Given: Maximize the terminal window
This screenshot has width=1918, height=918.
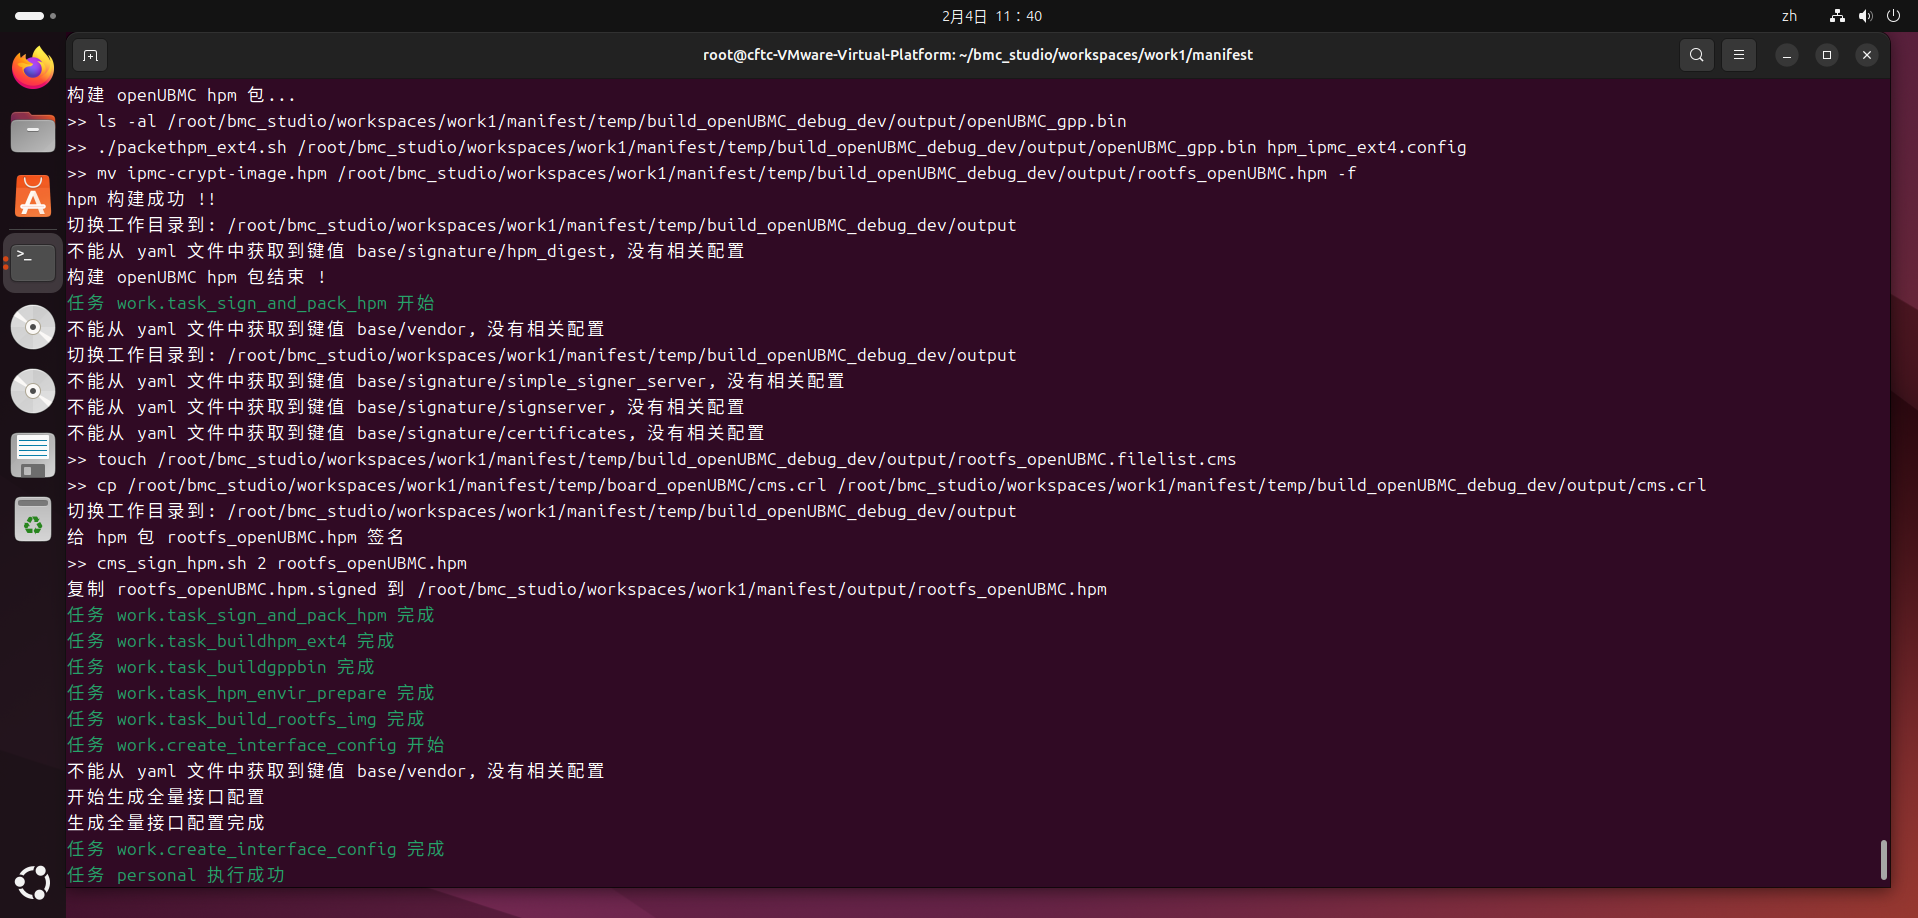Looking at the screenshot, I should [1827, 55].
